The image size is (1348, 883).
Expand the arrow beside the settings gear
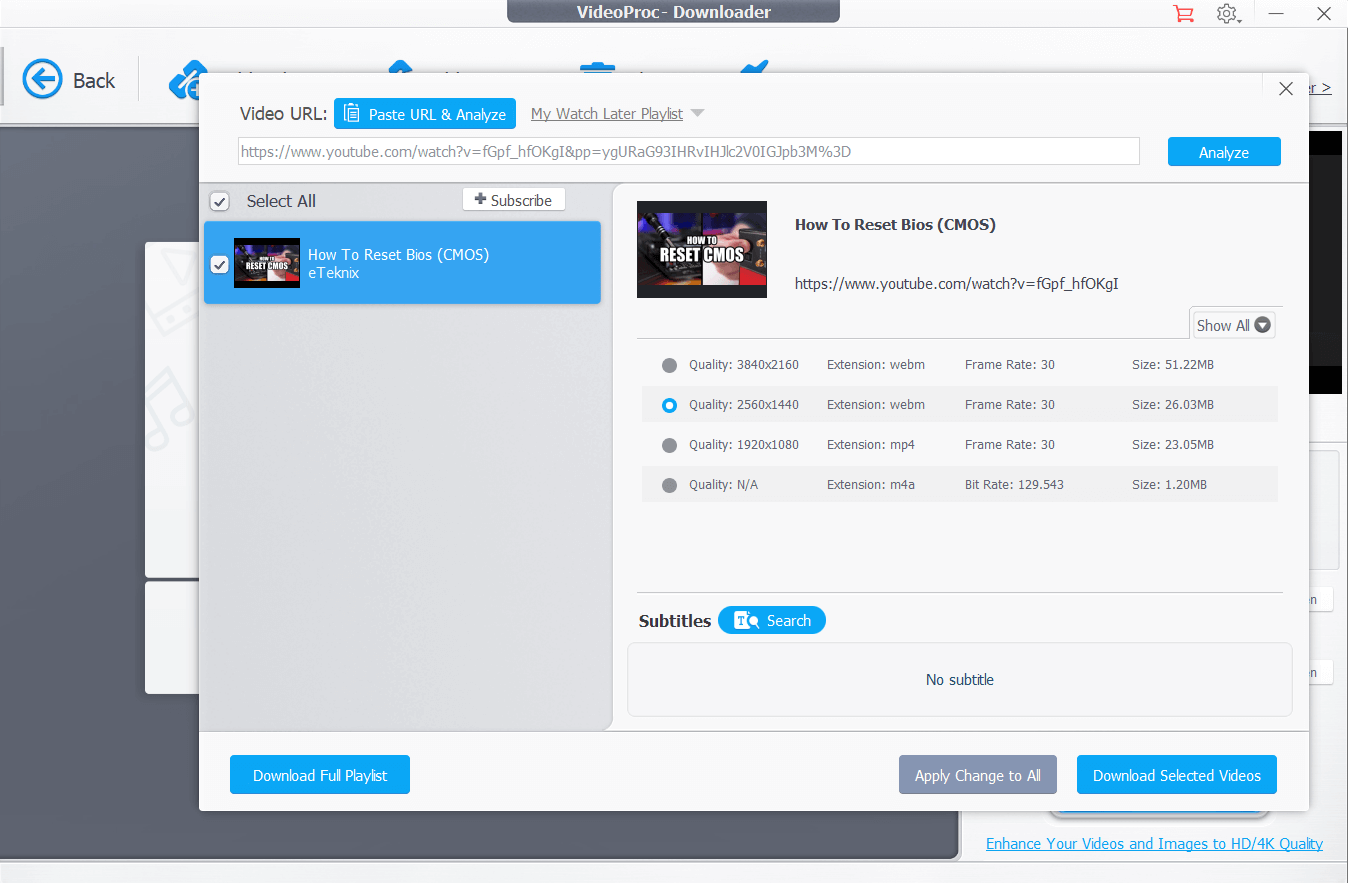tap(1240, 21)
